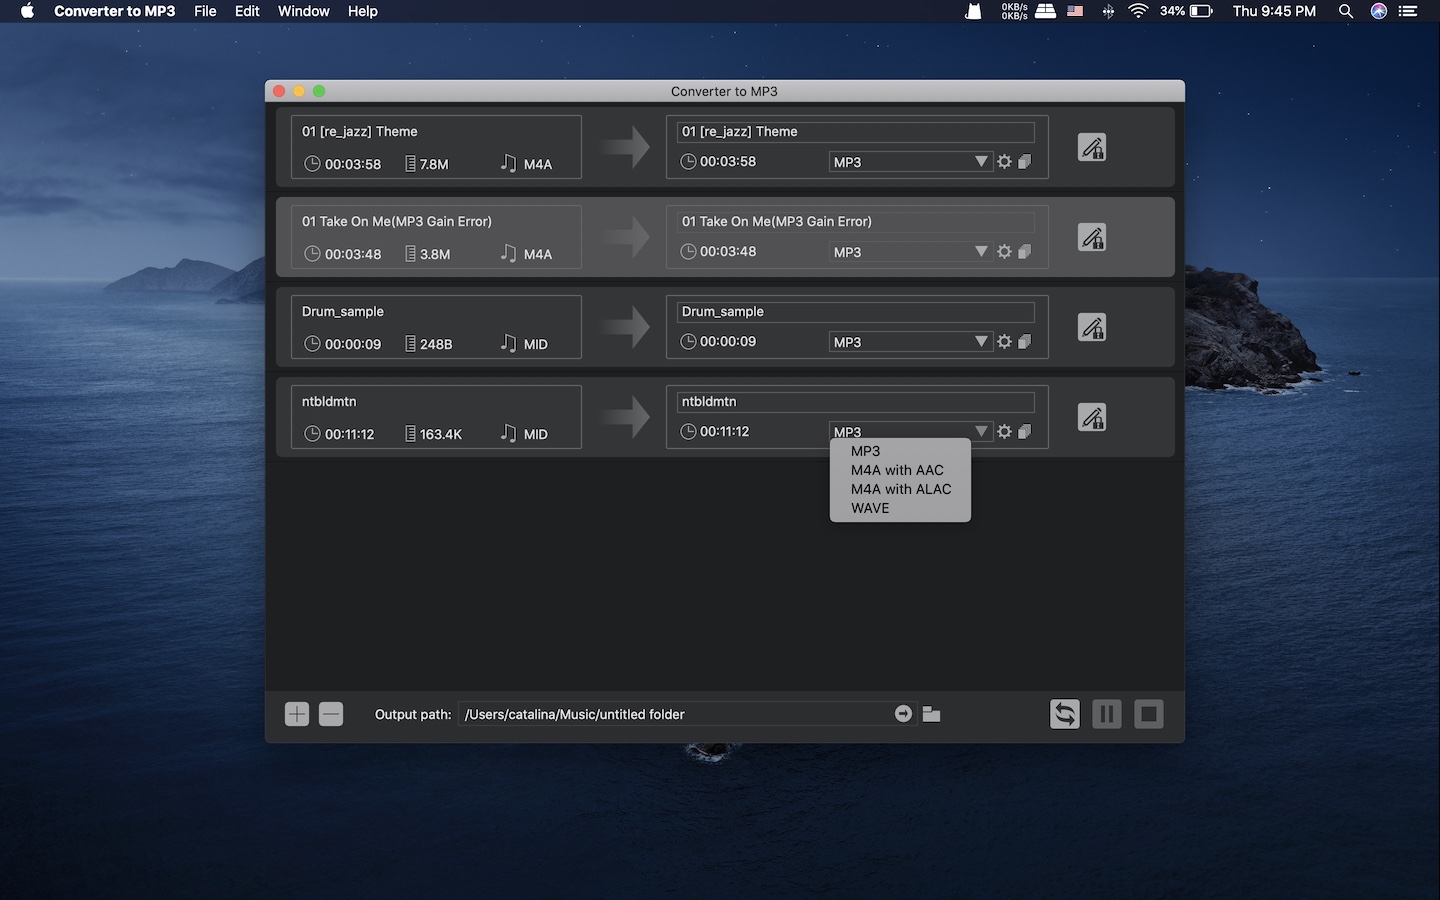Open the edit tags icon for Drum_sample

point(1092,328)
